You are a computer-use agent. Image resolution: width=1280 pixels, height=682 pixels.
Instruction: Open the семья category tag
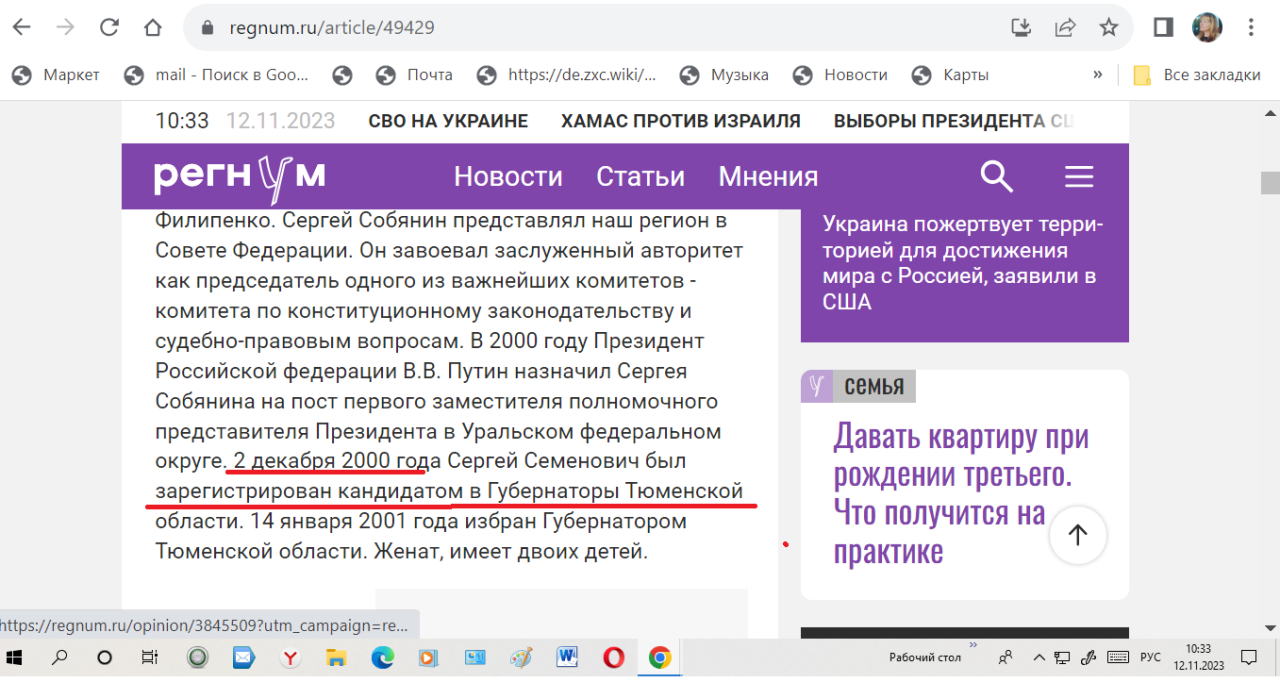pos(859,386)
